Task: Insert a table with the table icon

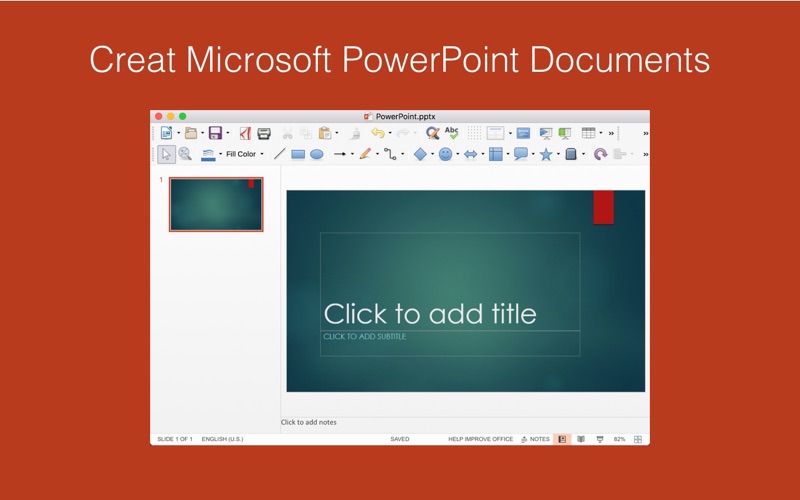Action: 589,133
